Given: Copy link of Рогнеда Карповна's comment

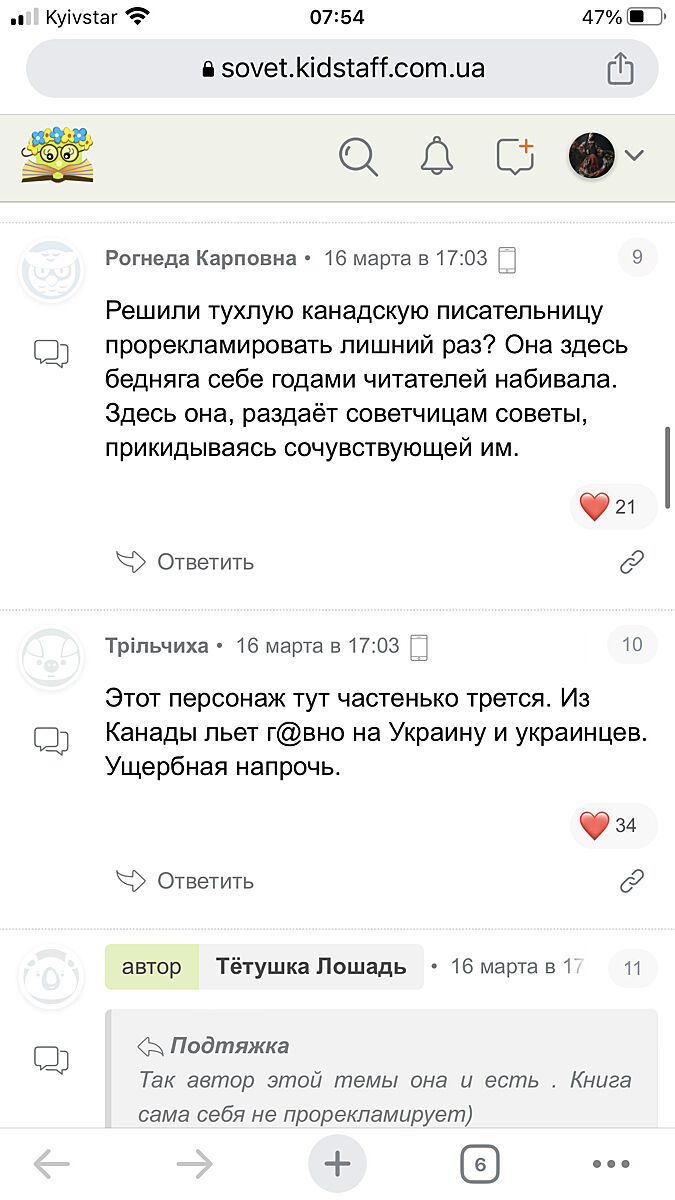Looking at the screenshot, I should click(x=631, y=562).
